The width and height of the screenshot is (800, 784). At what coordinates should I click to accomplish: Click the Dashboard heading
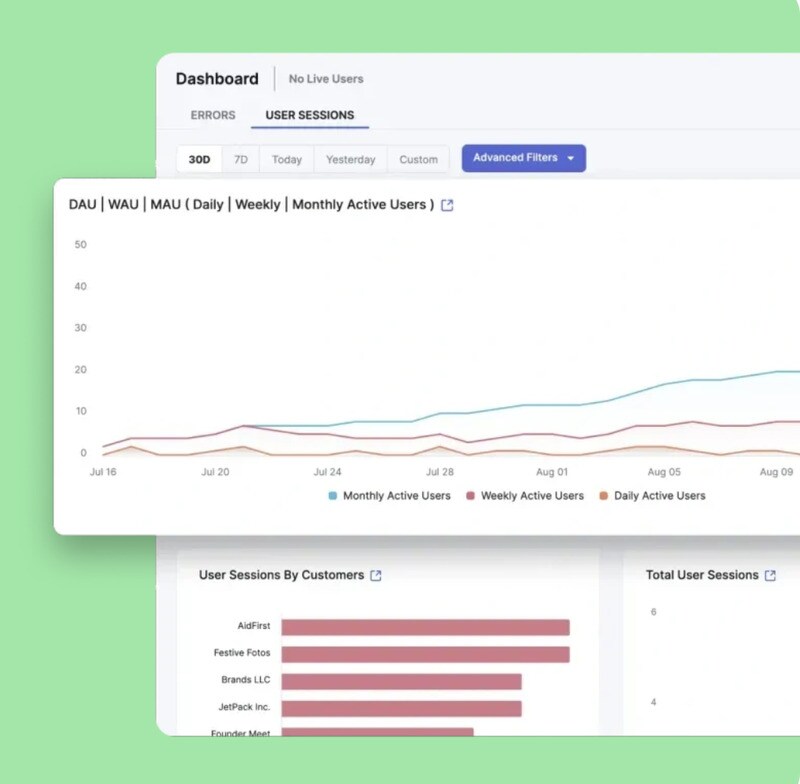pos(217,79)
